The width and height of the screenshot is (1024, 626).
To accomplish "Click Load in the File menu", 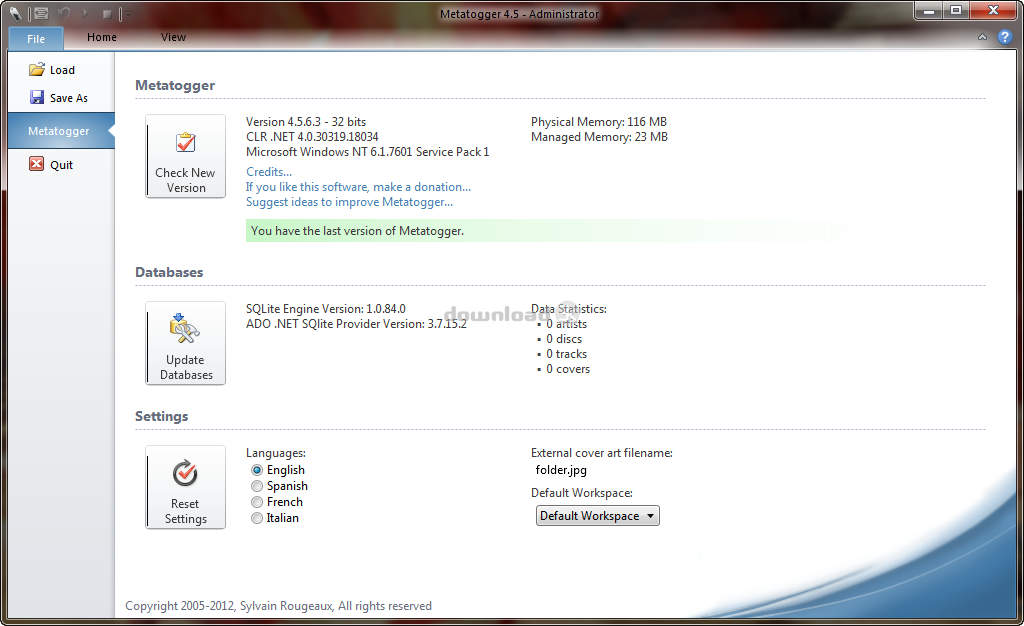I will 52,70.
